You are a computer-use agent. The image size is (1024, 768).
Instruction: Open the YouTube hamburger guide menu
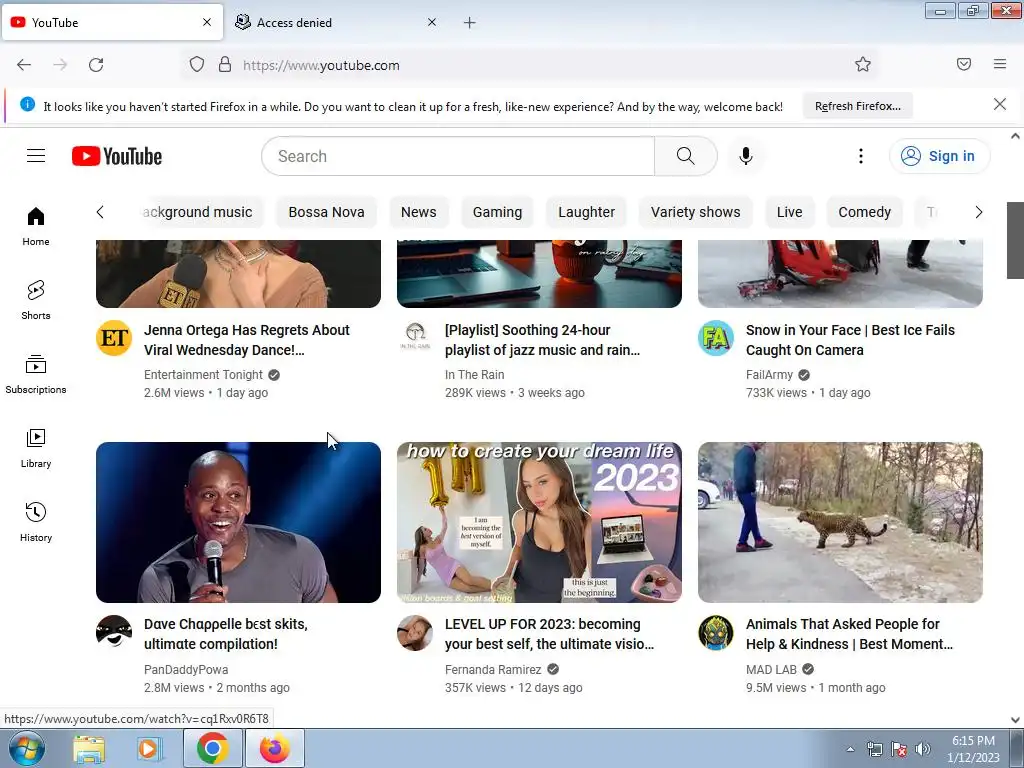coord(36,155)
